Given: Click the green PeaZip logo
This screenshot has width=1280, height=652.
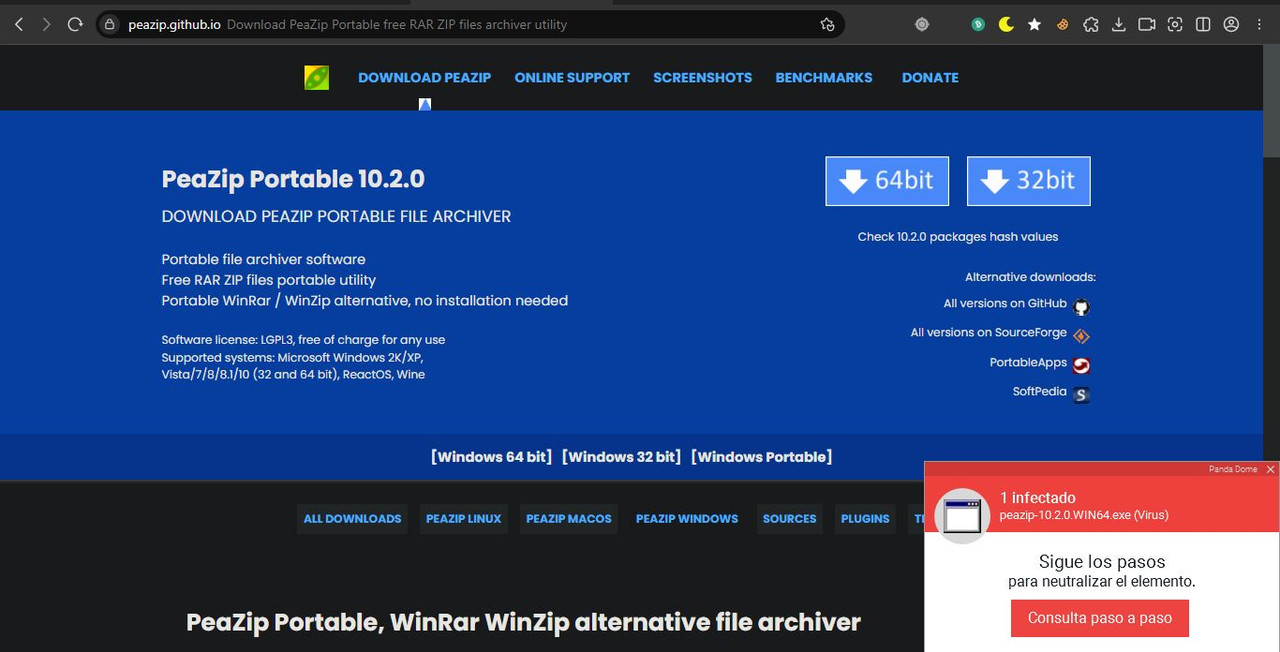Looking at the screenshot, I should [x=316, y=77].
